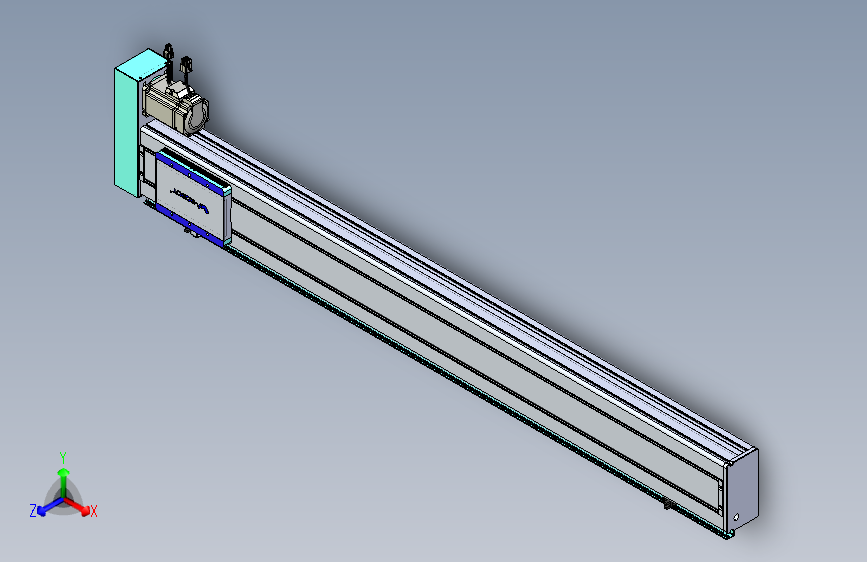Screen dimensions: 867x562
Task: Select the small sensor near the rail end
Action: (x=668, y=504)
